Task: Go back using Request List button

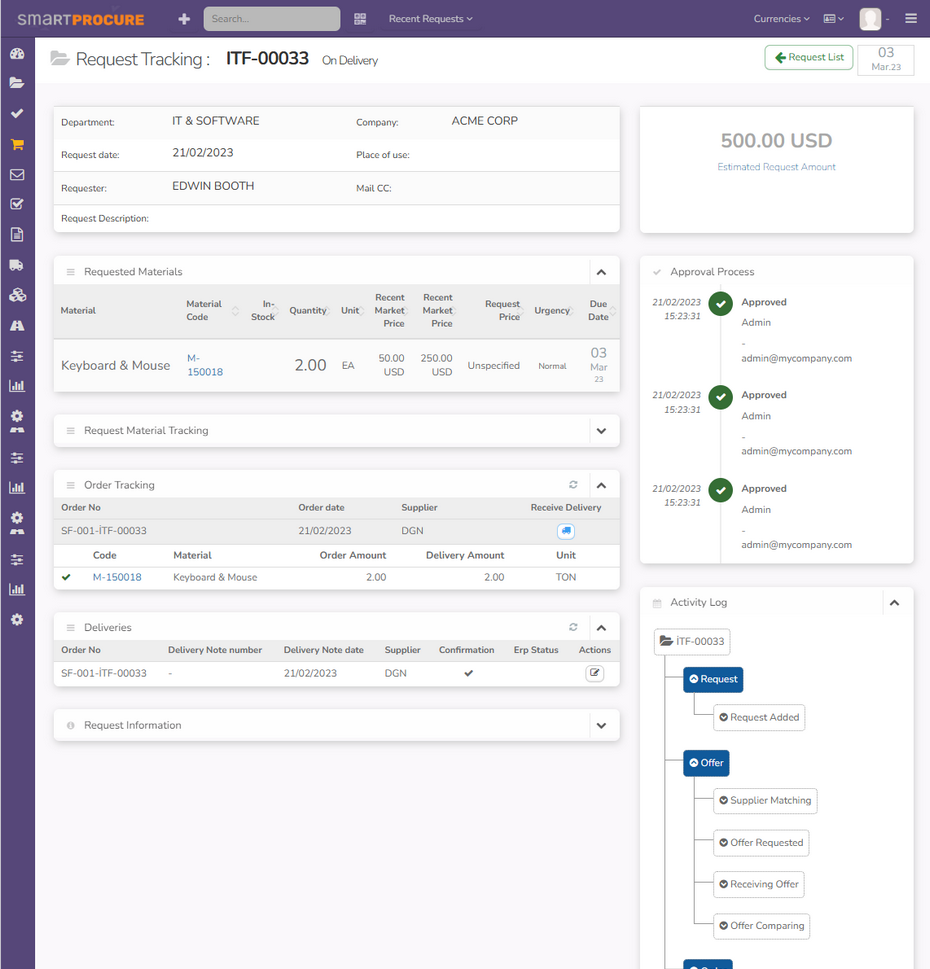Action: tap(809, 57)
